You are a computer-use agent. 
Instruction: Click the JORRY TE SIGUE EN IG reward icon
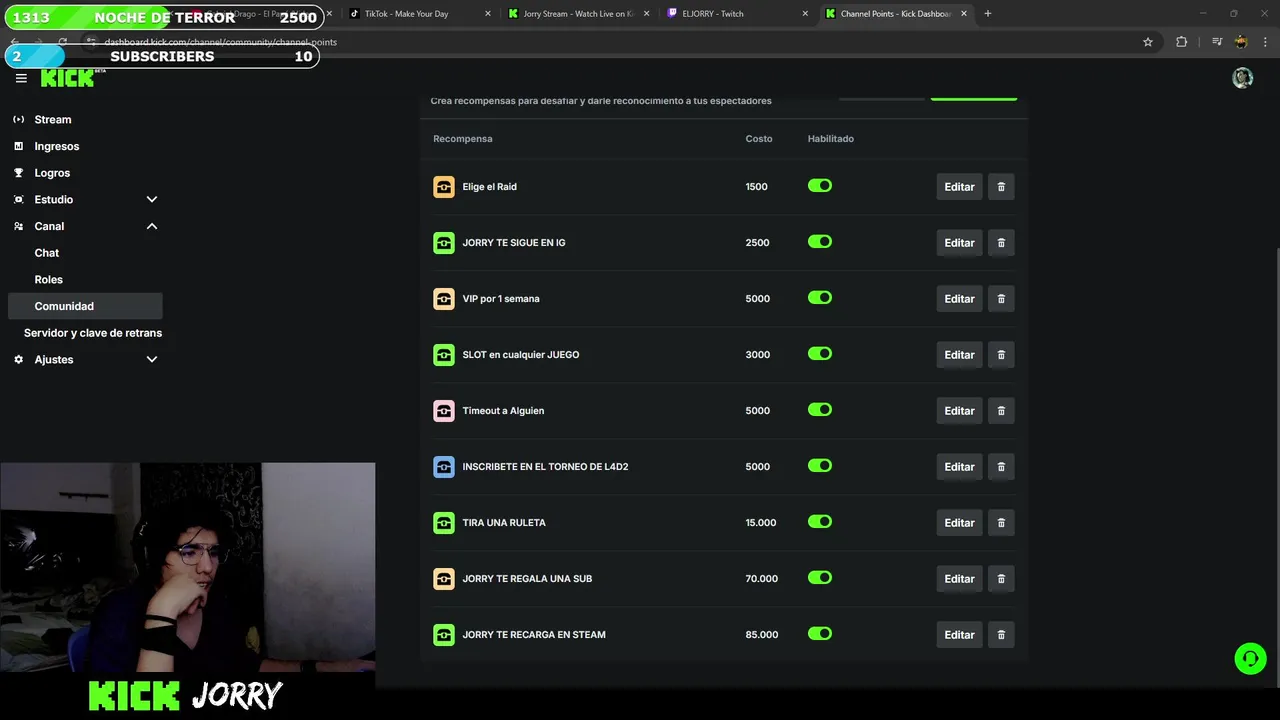(x=444, y=243)
